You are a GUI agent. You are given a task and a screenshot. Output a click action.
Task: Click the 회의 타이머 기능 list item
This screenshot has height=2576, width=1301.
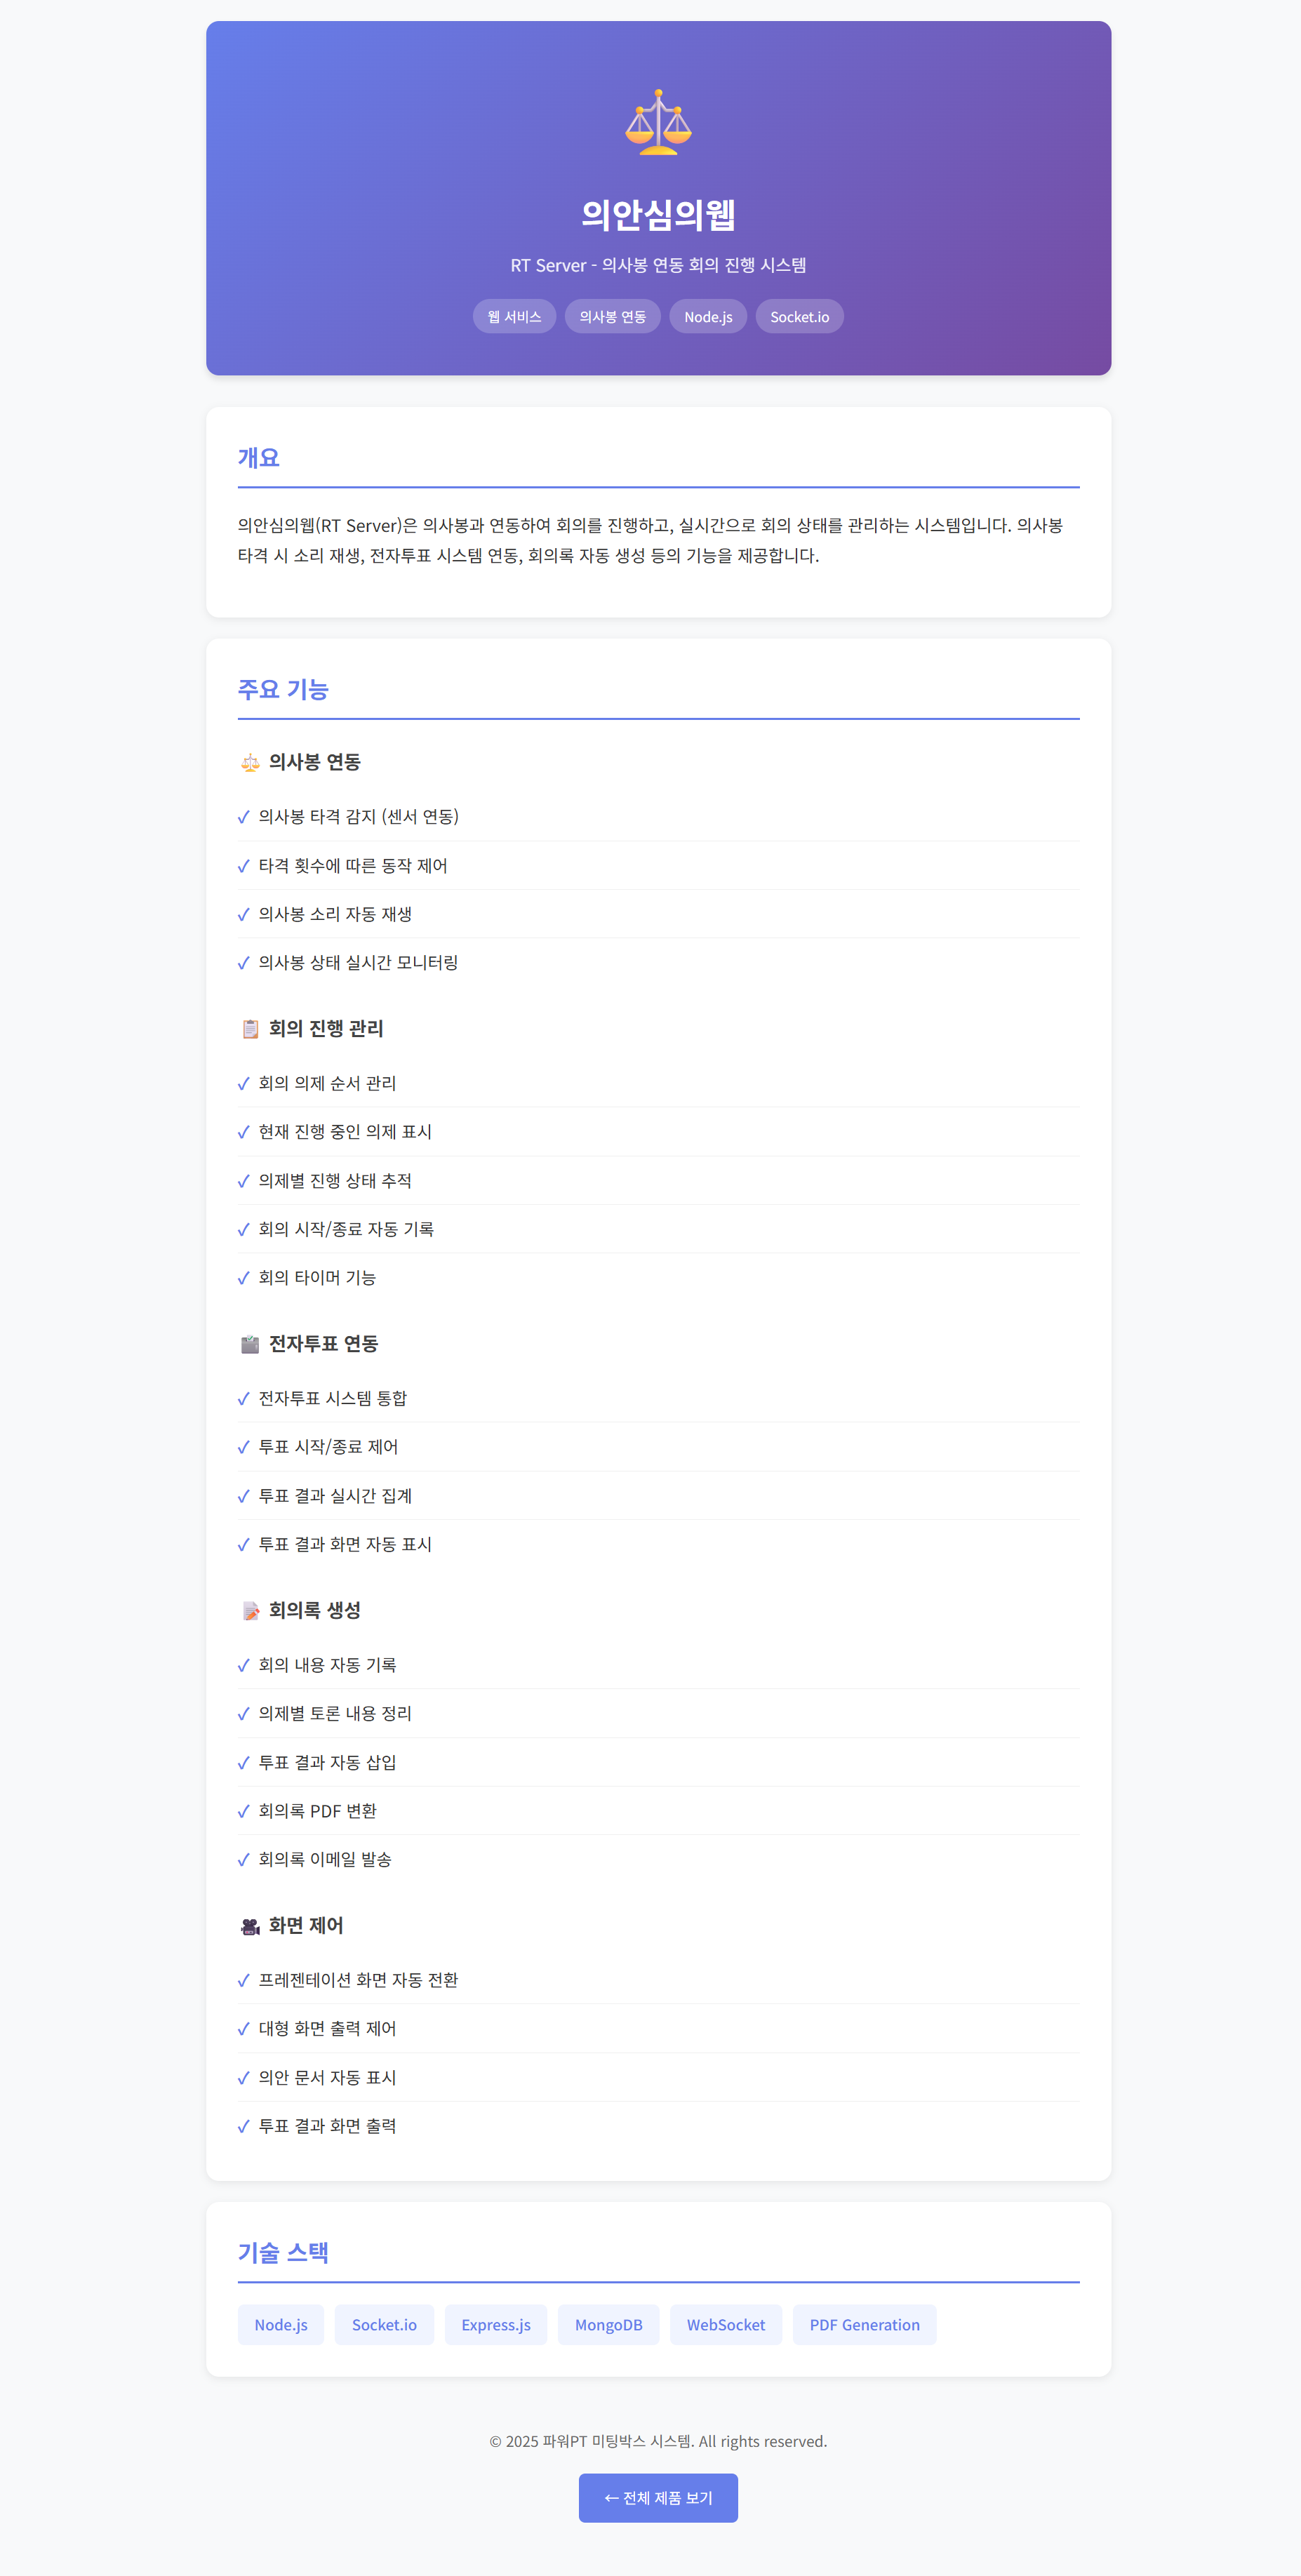(317, 1278)
